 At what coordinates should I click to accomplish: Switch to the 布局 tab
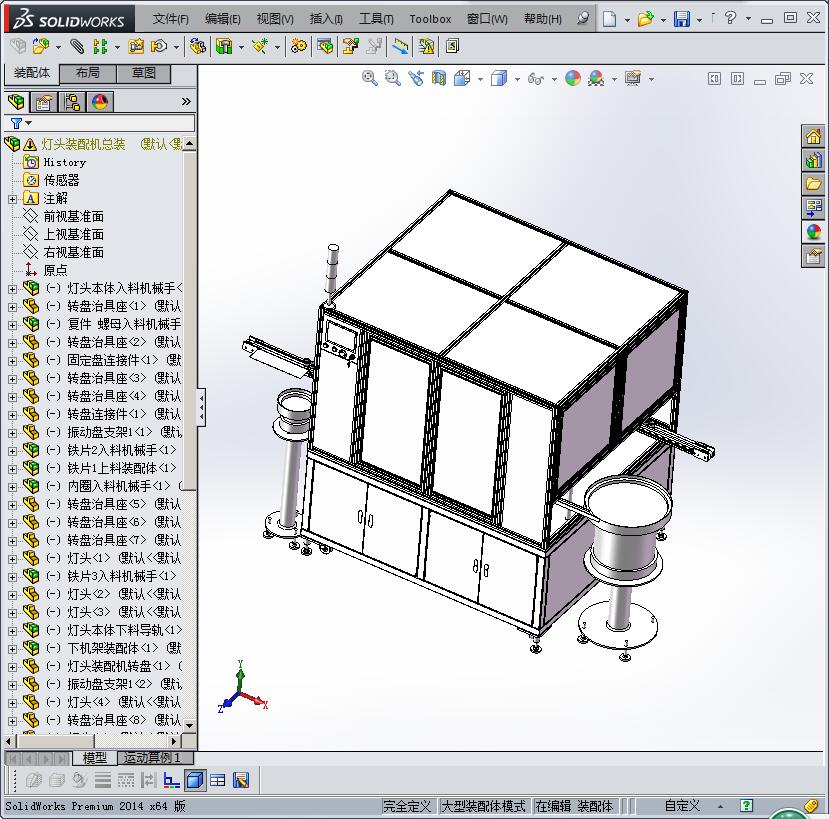tap(88, 73)
